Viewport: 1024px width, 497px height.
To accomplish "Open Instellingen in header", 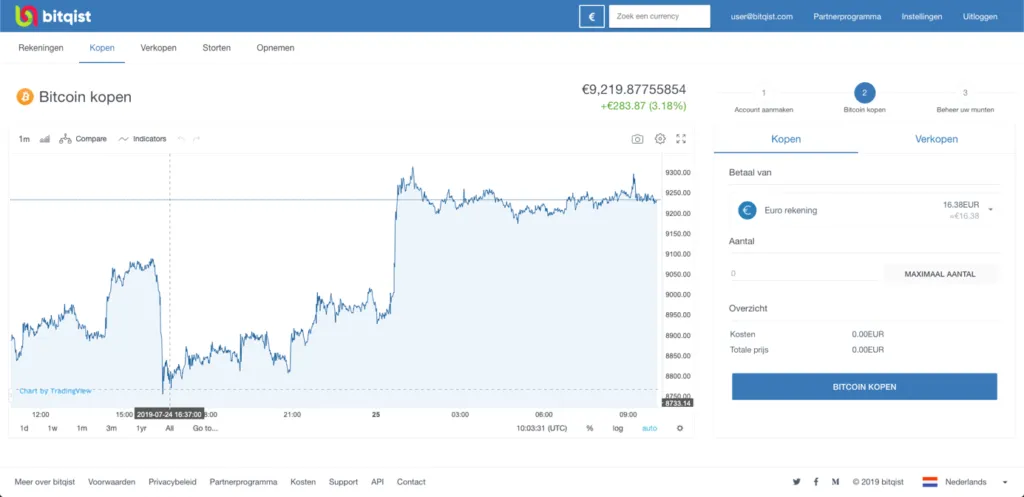I will pyautogui.click(x=921, y=16).
